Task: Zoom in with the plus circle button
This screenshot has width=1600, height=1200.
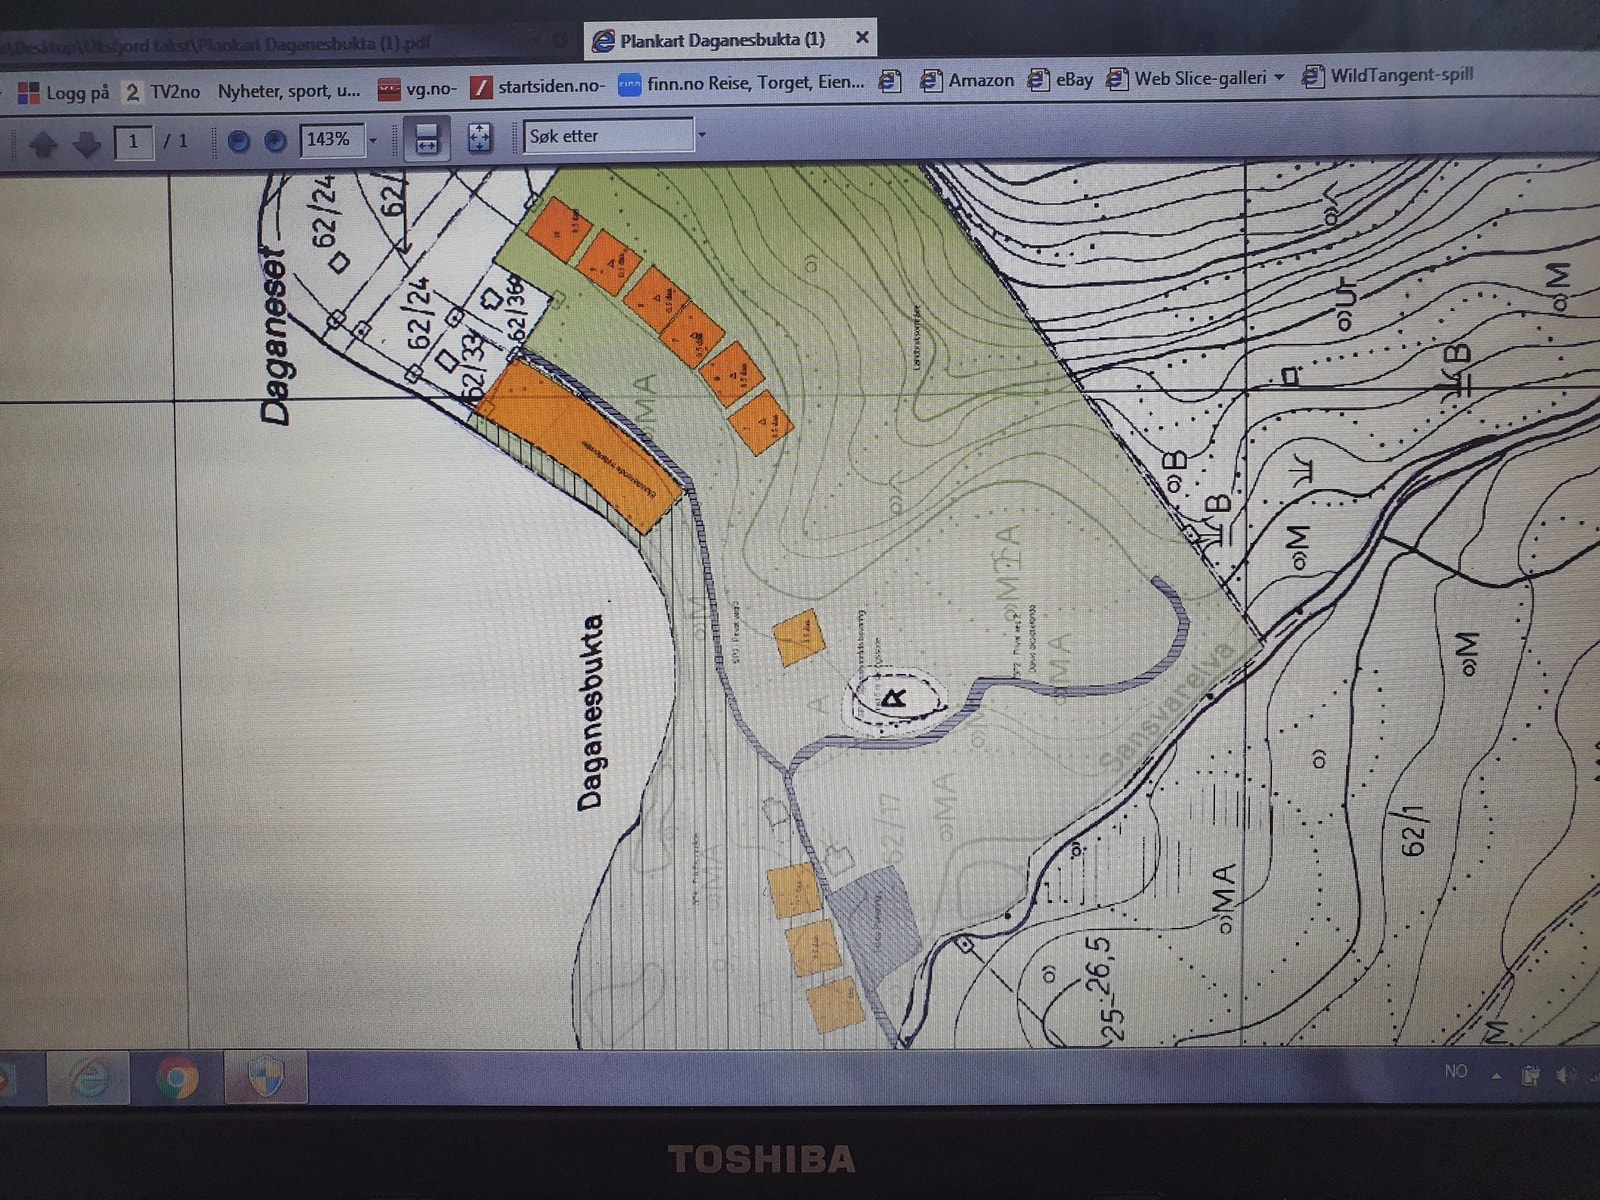Action: point(275,141)
